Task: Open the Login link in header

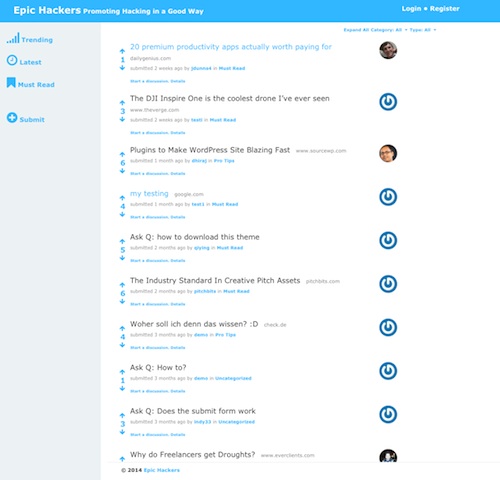Action: 411,9
